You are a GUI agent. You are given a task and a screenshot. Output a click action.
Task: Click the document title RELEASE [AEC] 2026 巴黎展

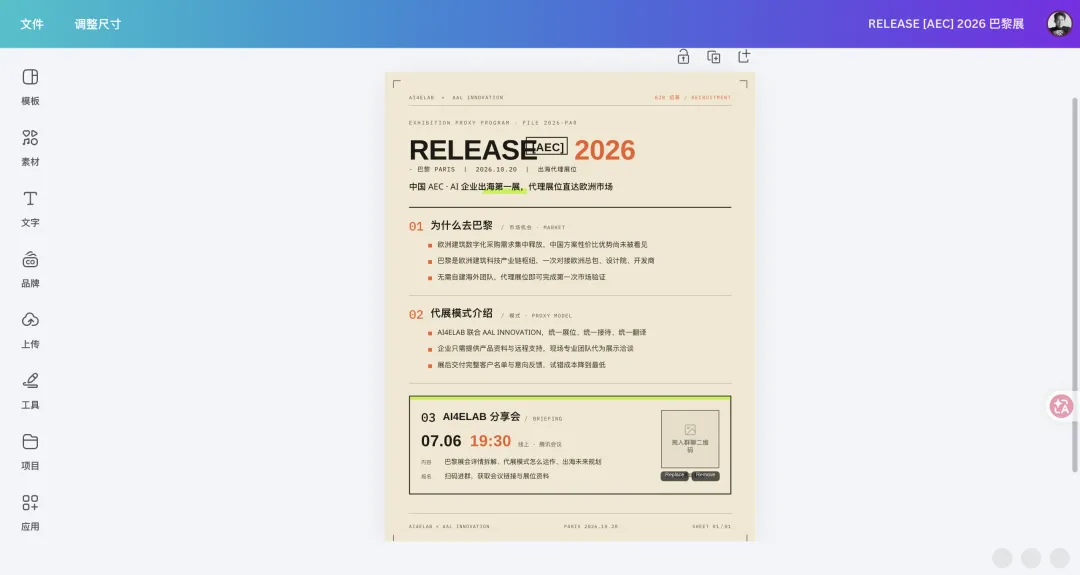point(946,24)
